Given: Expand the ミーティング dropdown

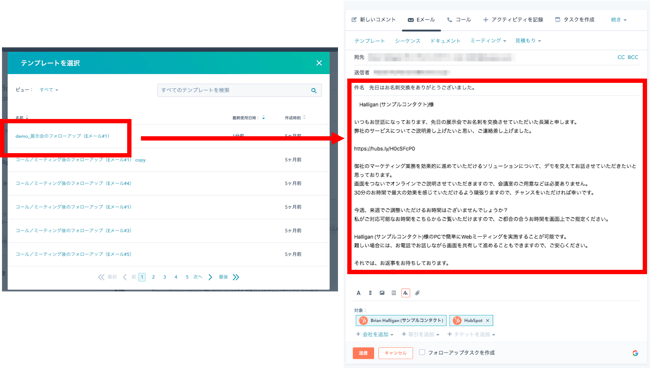Looking at the screenshot, I should click(x=488, y=41).
